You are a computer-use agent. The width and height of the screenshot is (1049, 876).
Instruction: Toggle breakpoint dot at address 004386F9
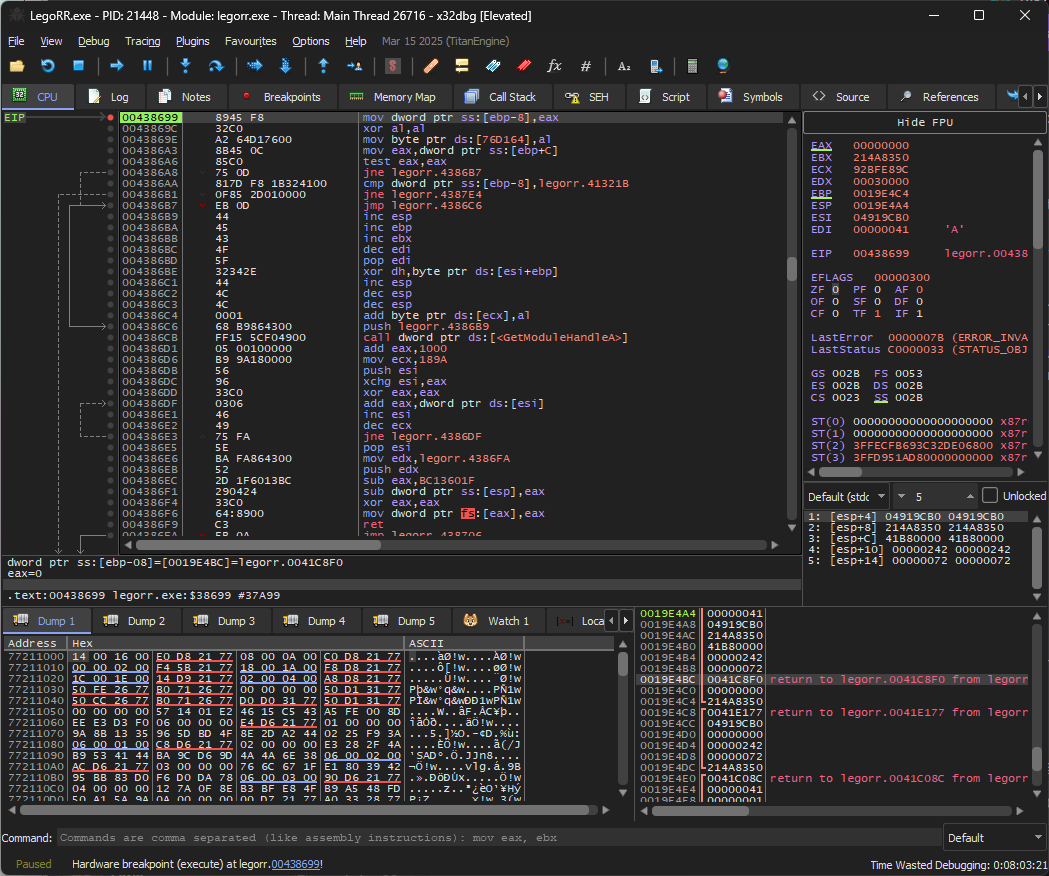110,525
